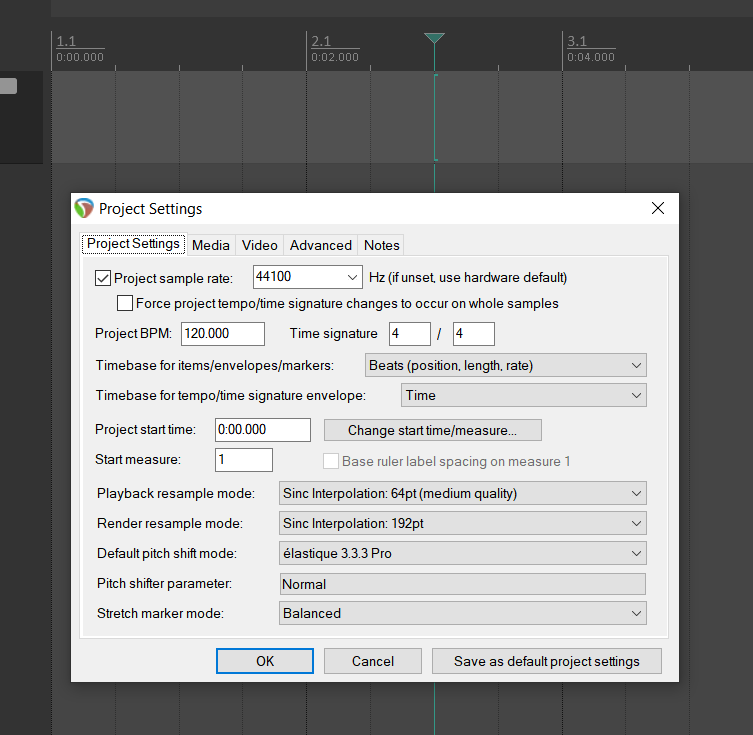Screen dimensions: 753x735
Task: Select the Project Settings tab
Action: click(133, 244)
